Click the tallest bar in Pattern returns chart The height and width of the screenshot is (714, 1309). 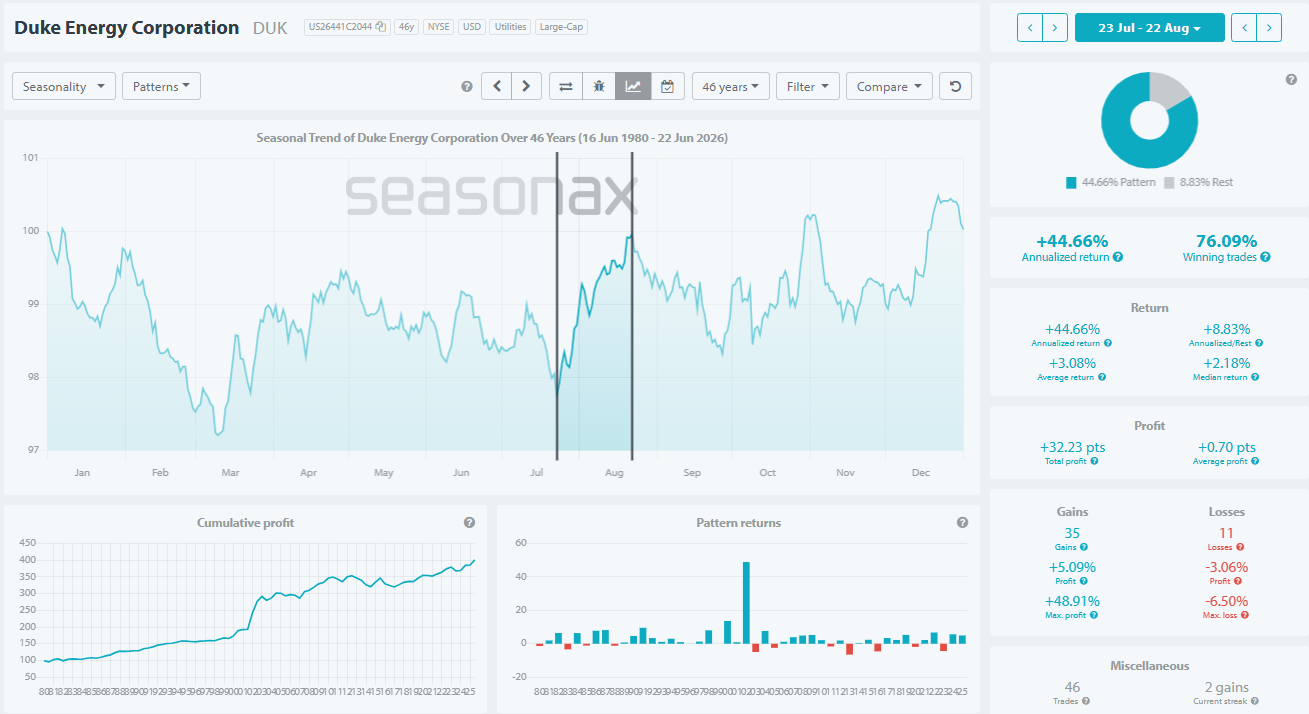(x=746, y=602)
